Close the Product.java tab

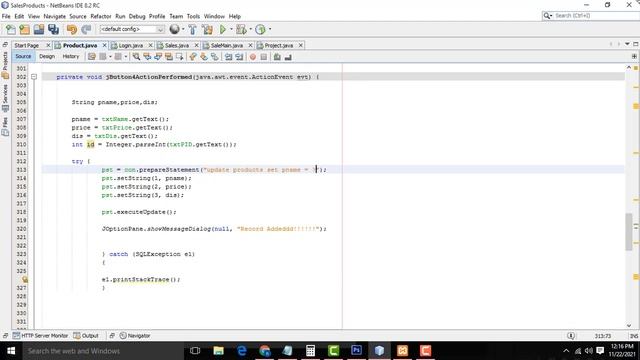(104, 45)
